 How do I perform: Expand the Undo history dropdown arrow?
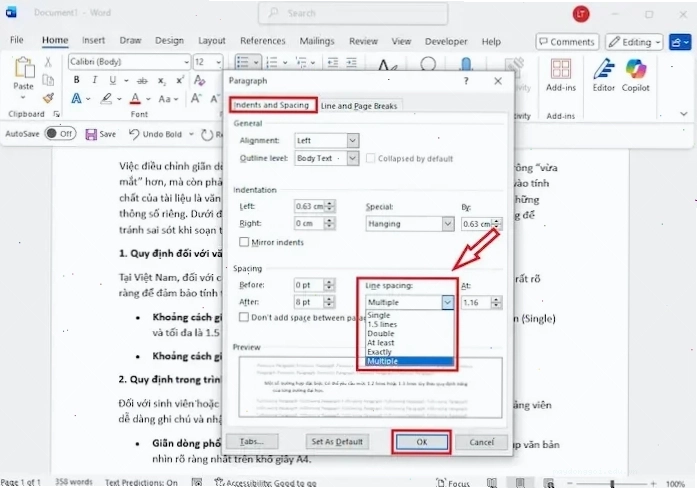point(191,134)
